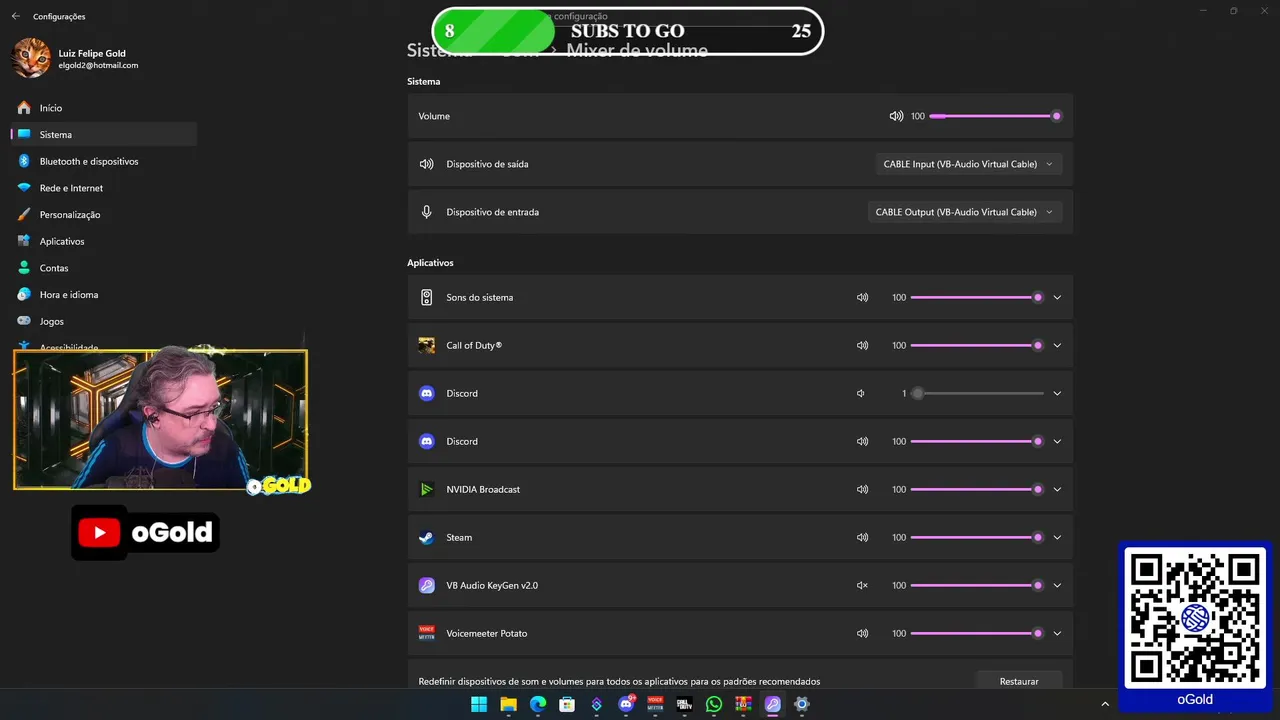
Task: Adjust first Discord slider at volume 1
Action: tap(977, 393)
